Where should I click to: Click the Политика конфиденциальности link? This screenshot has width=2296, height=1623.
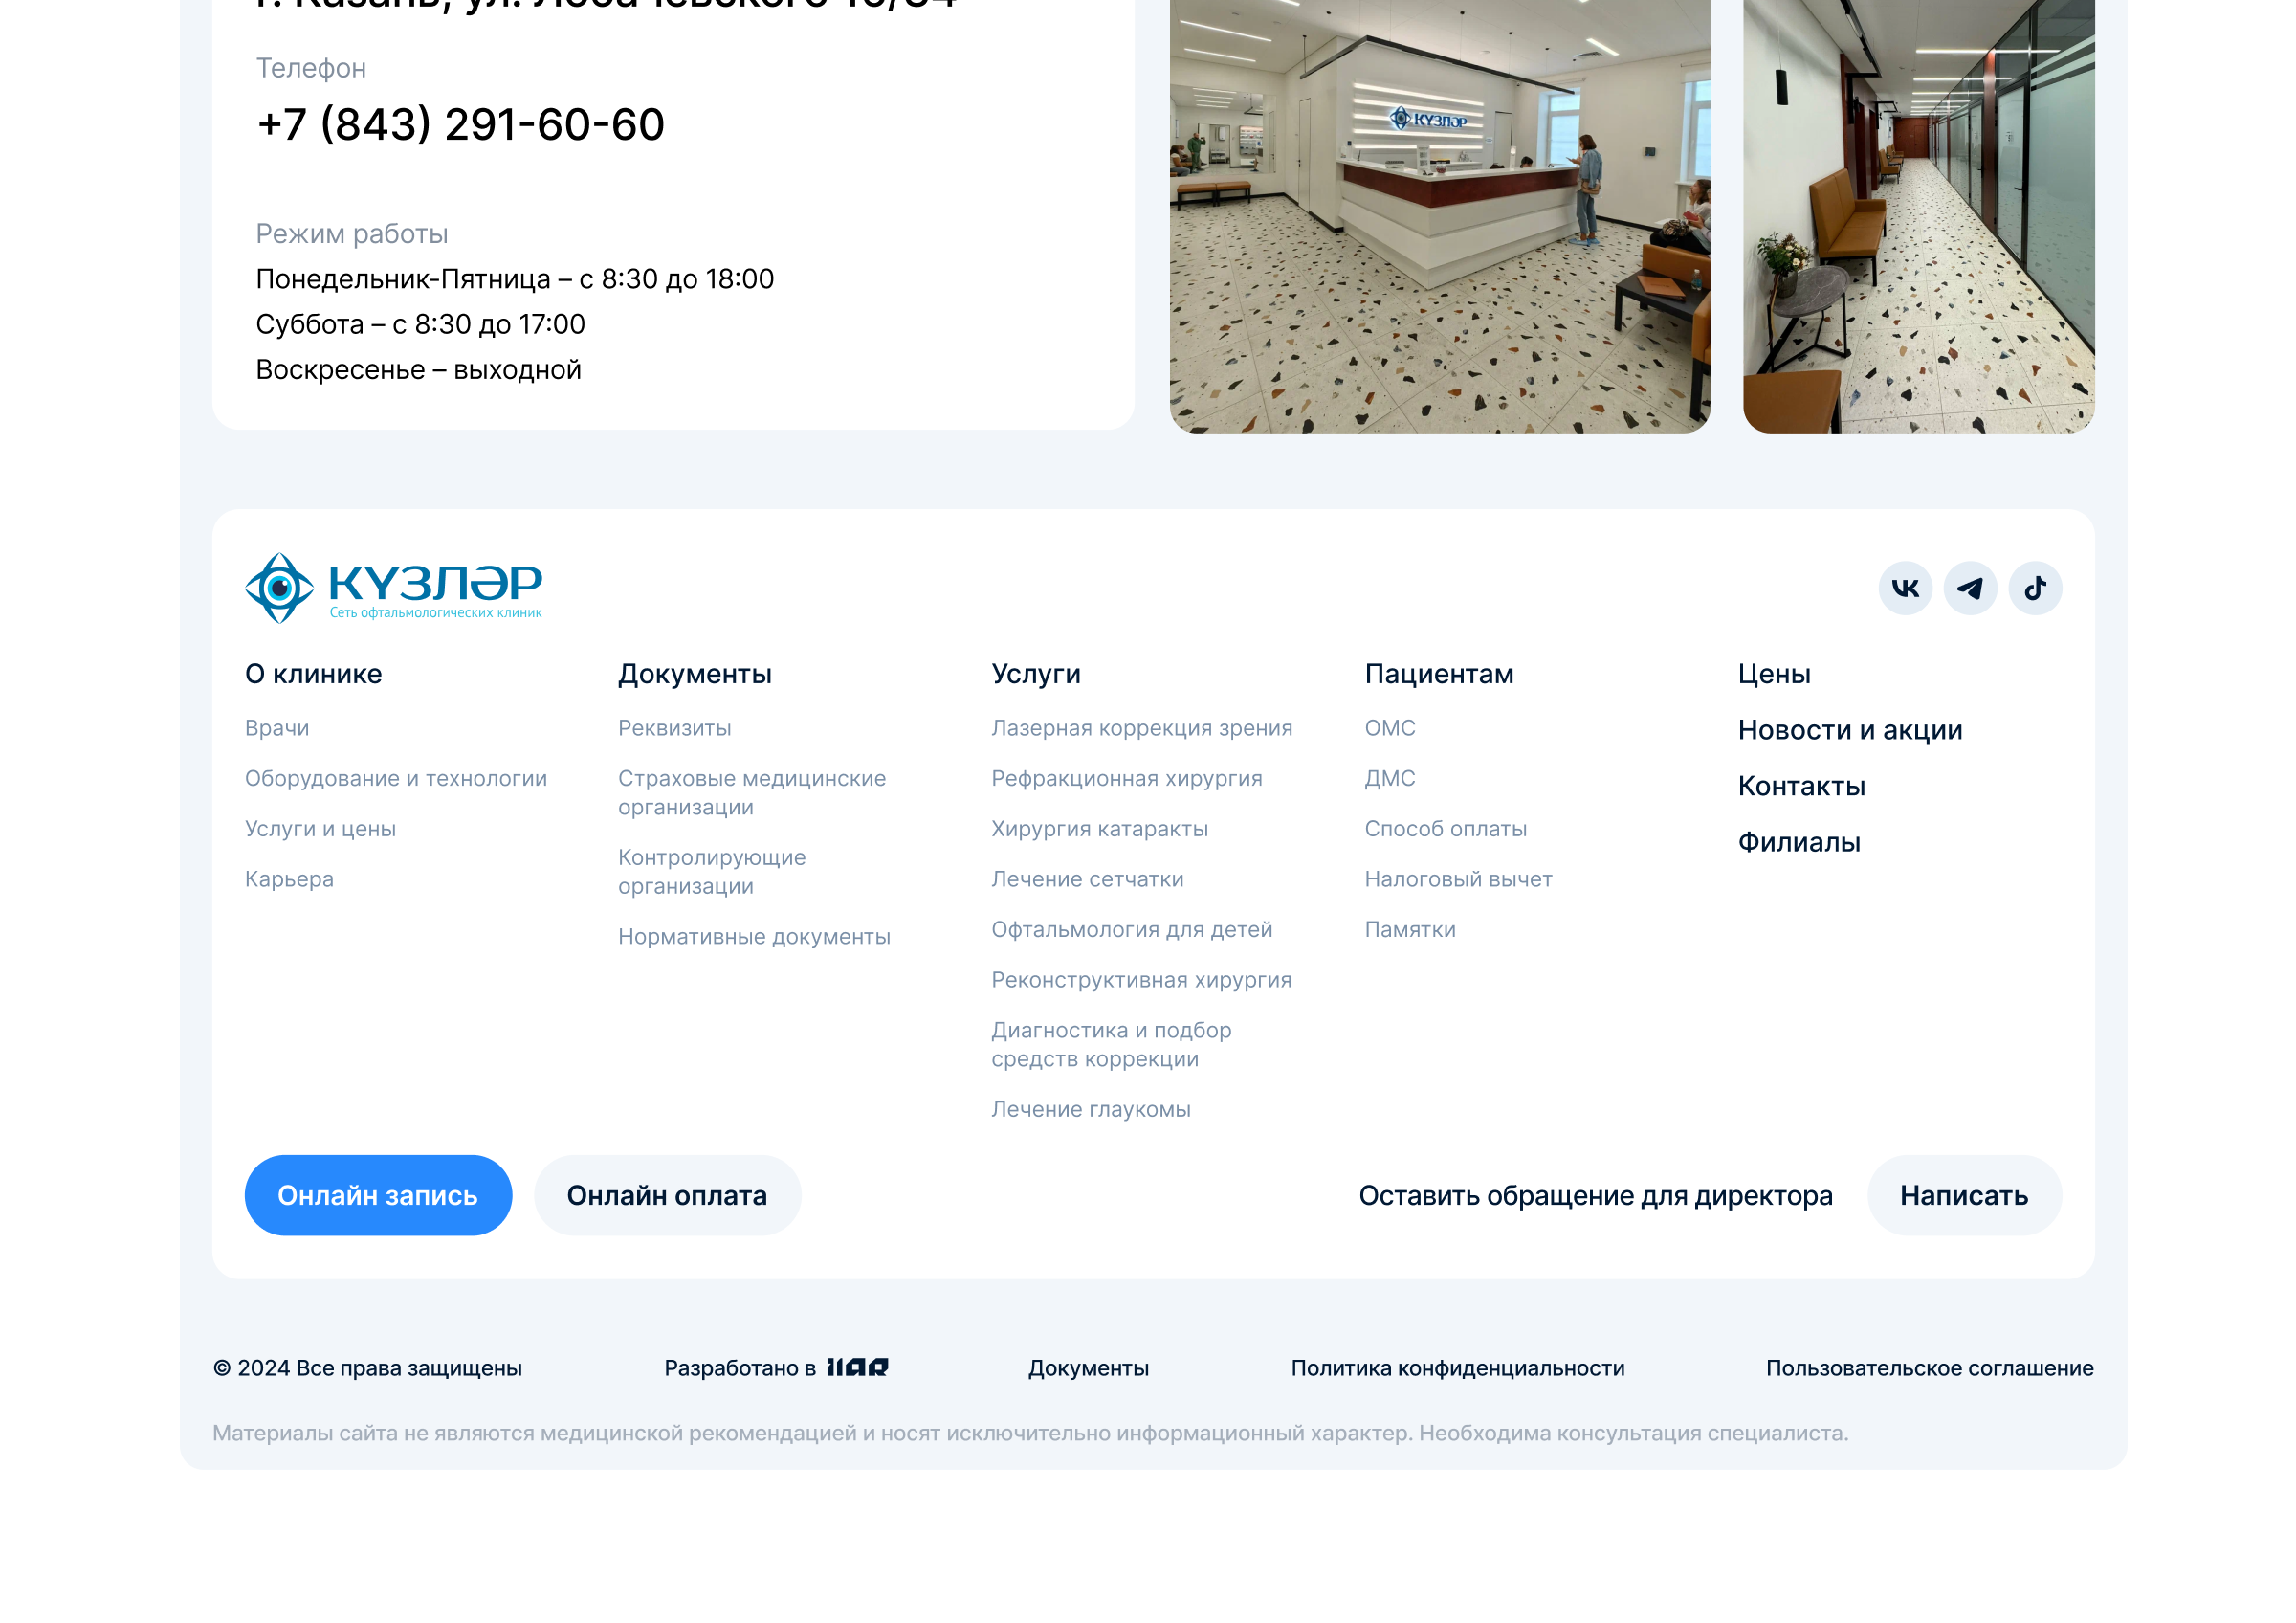point(1457,1368)
